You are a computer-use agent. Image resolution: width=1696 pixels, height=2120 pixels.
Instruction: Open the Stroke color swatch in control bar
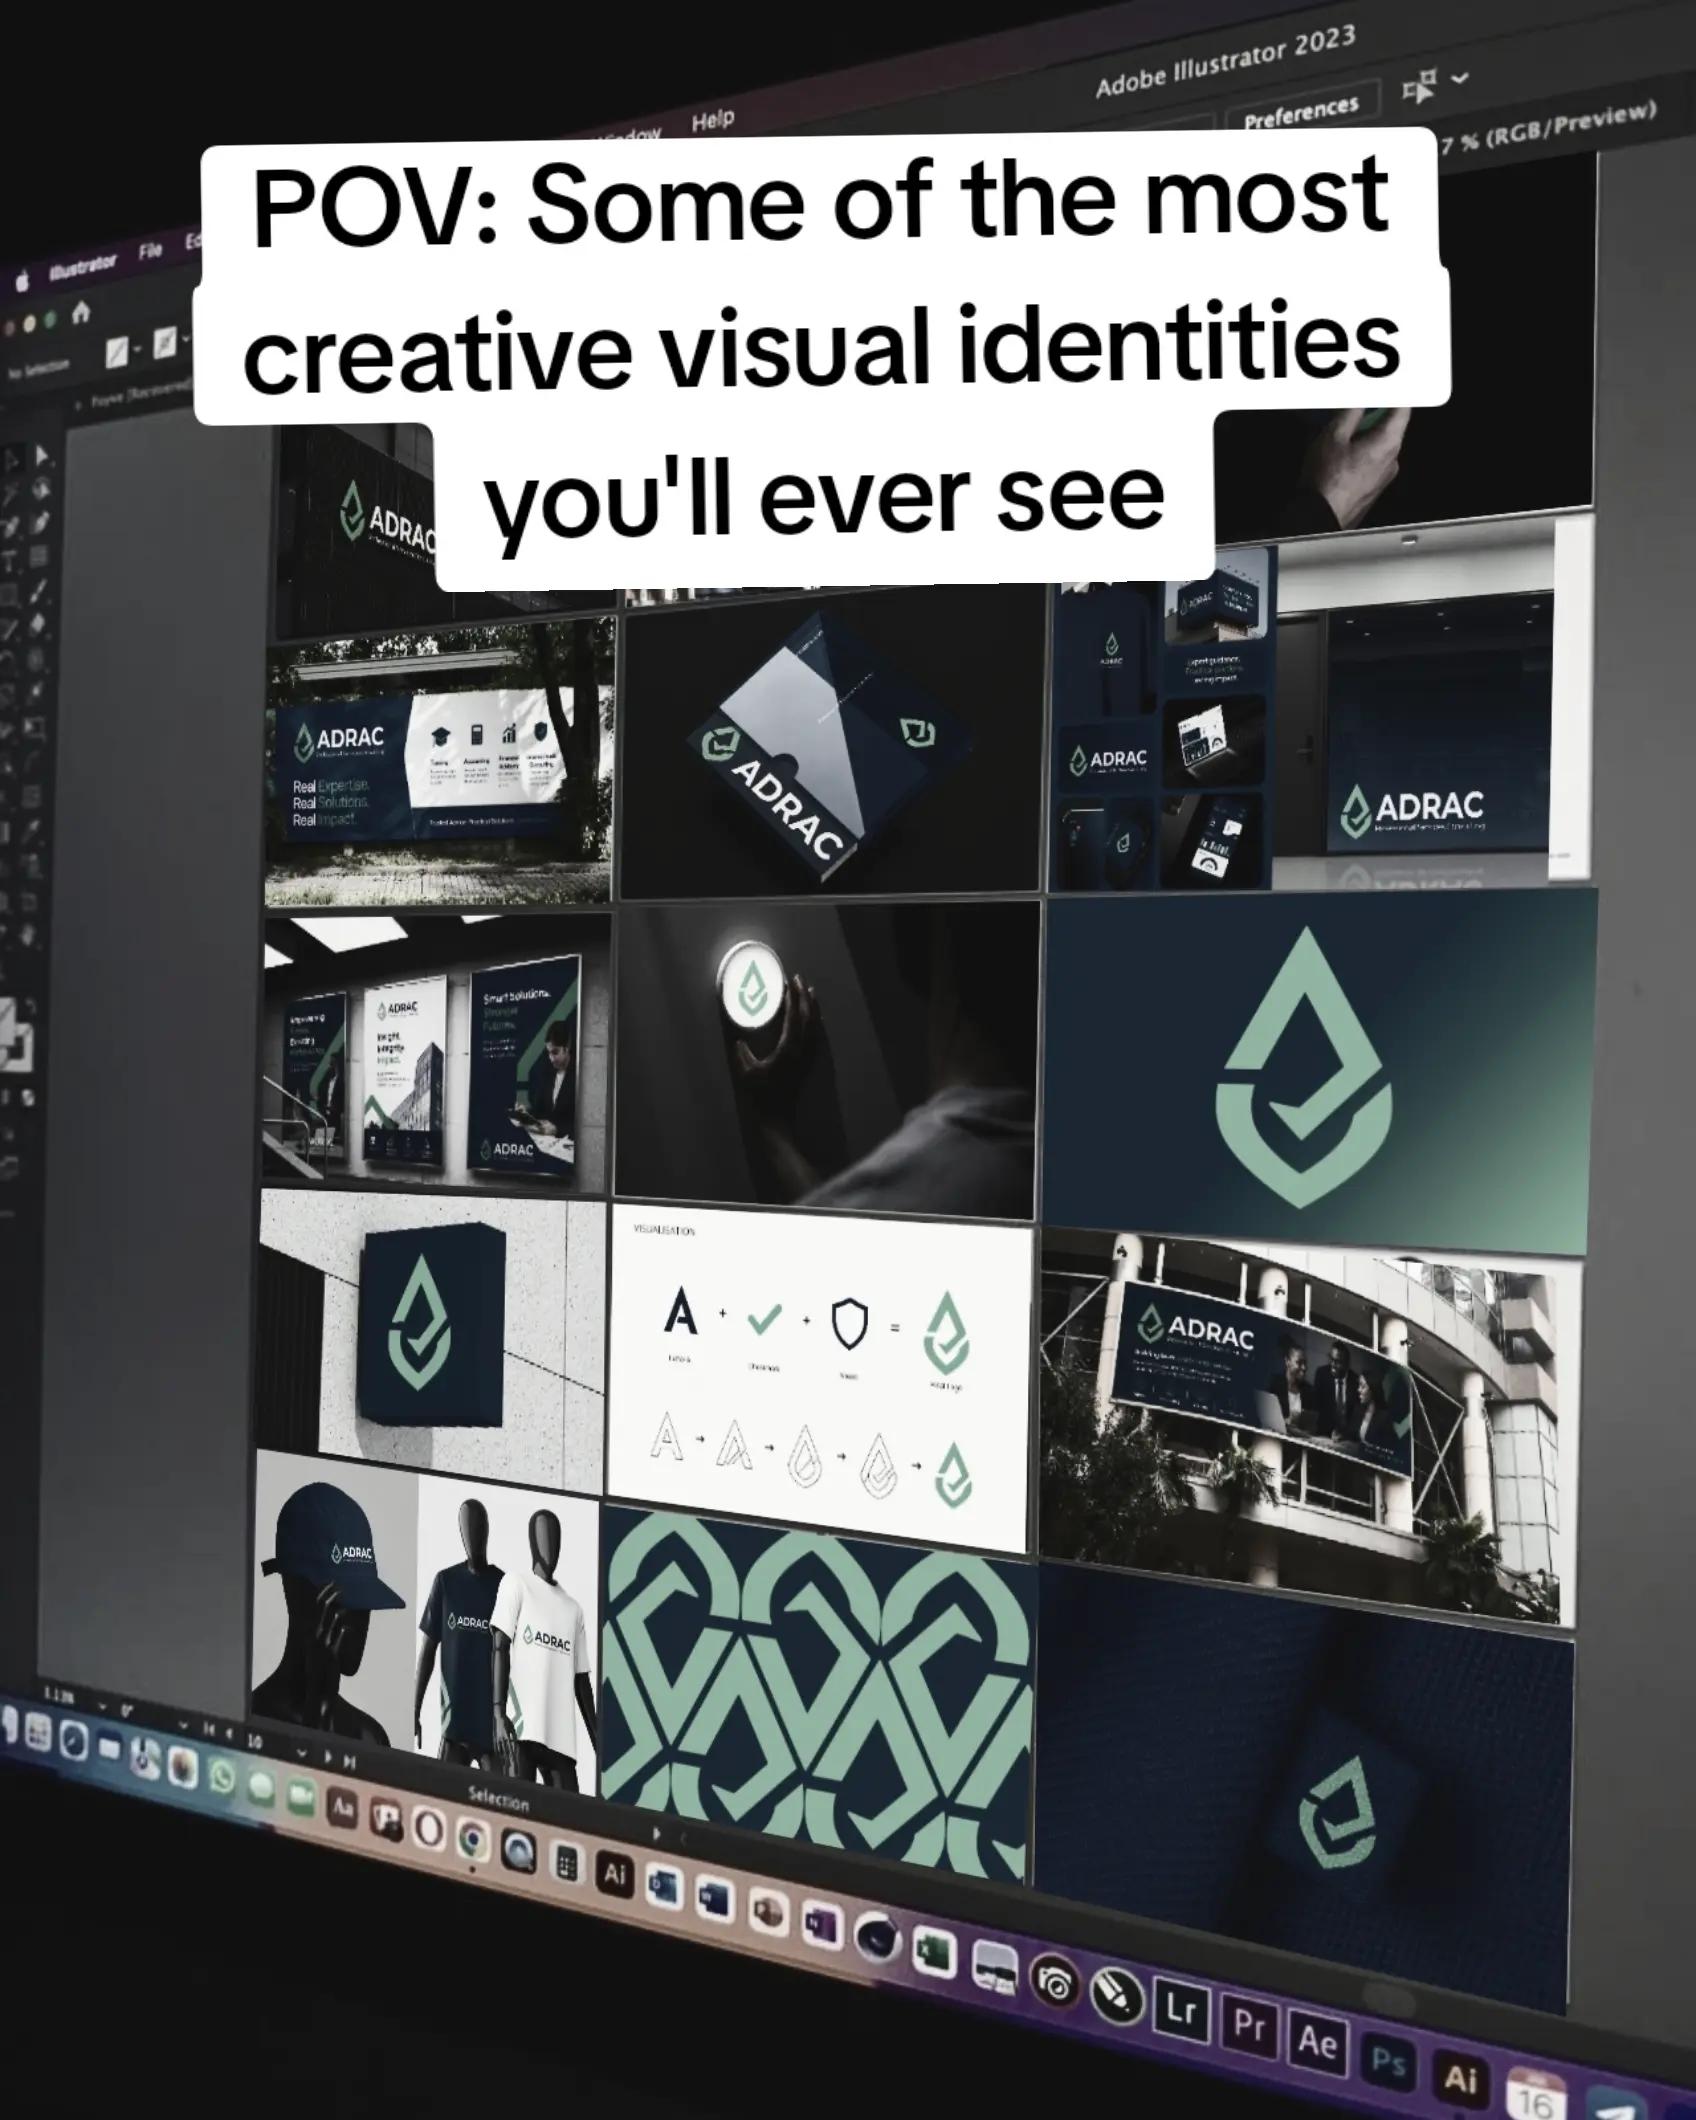coord(165,343)
